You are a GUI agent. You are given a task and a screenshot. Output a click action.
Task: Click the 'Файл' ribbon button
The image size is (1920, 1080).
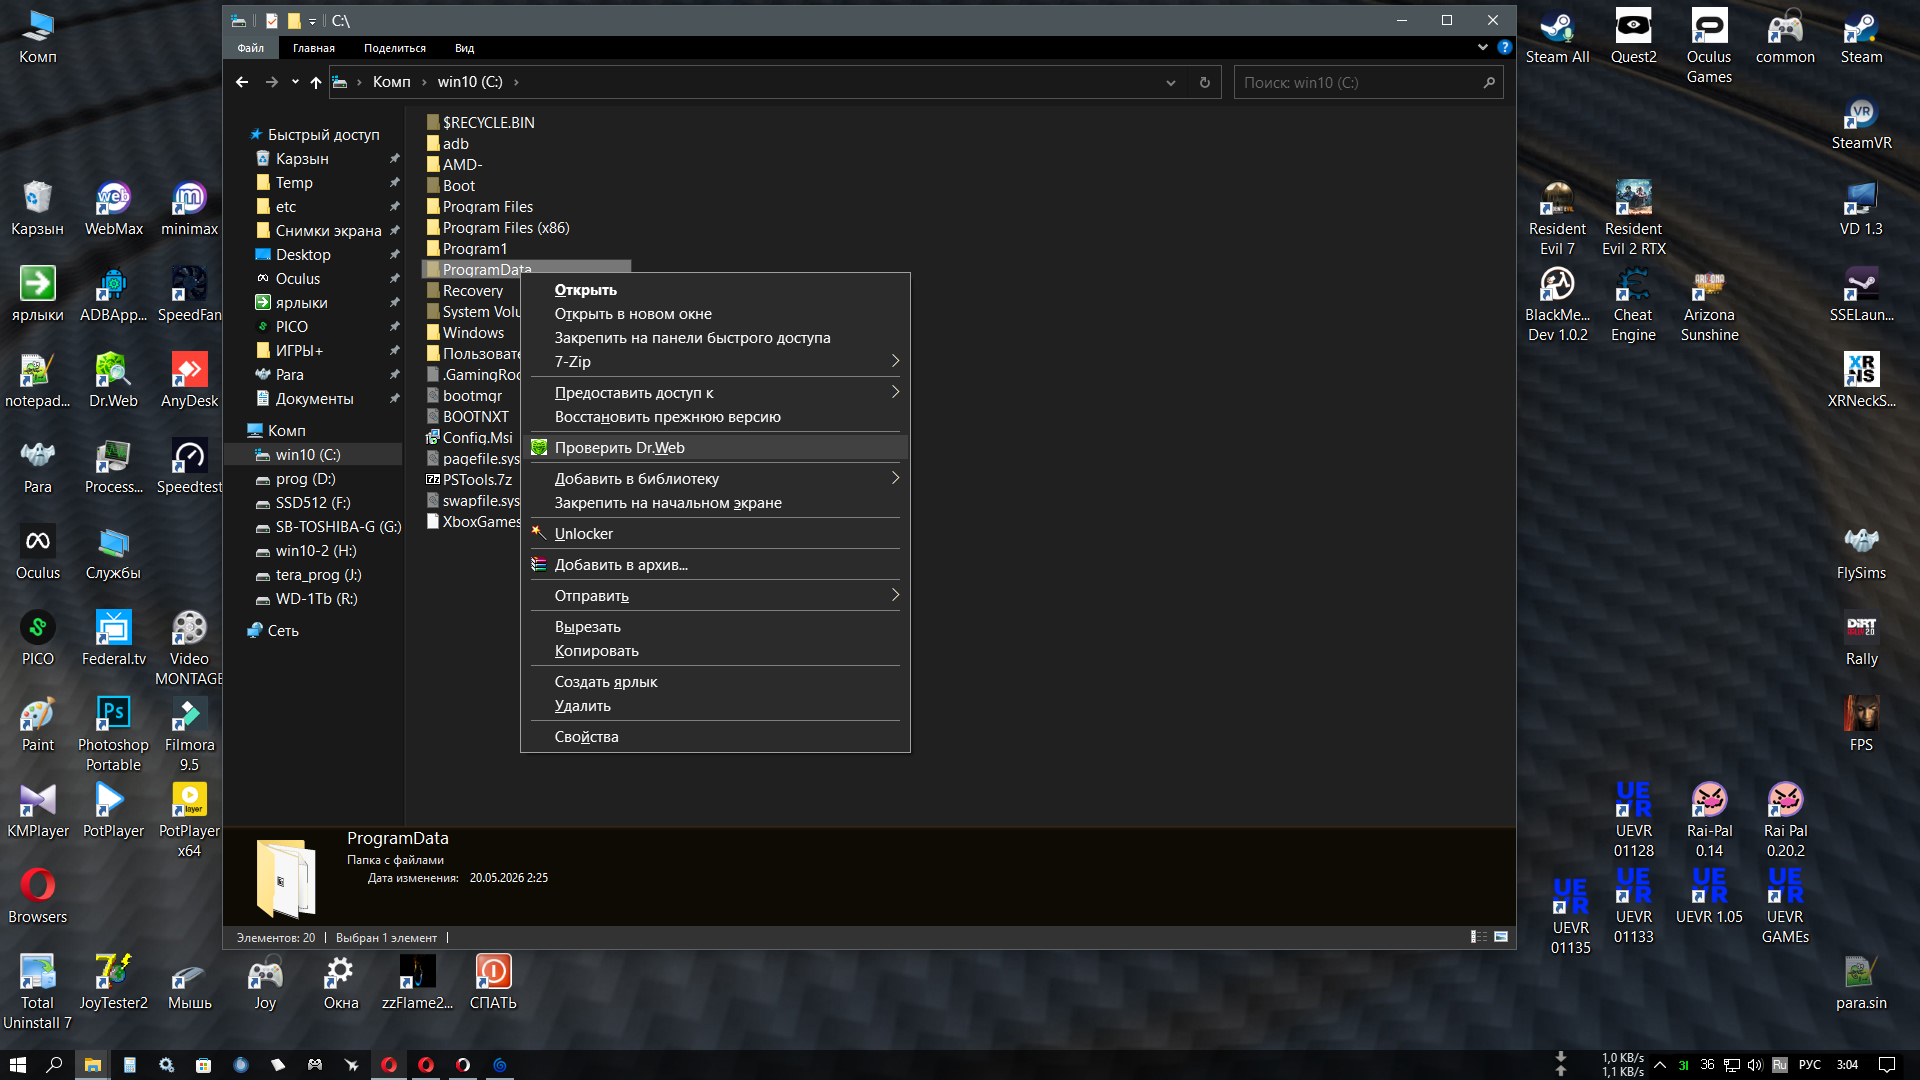pos(251,48)
